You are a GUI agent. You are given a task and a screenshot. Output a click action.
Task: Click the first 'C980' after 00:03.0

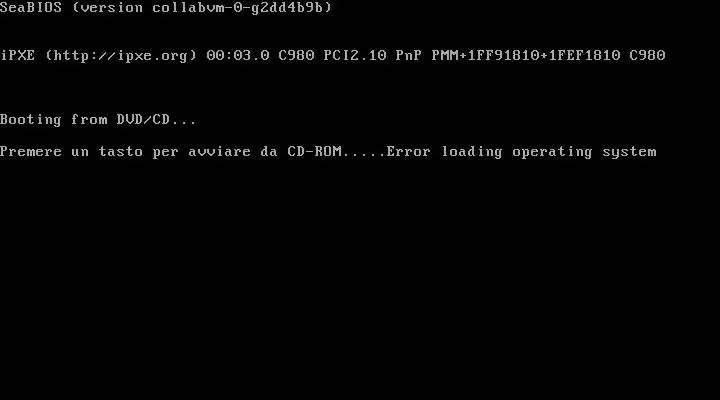pyautogui.click(x=296, y=55)
